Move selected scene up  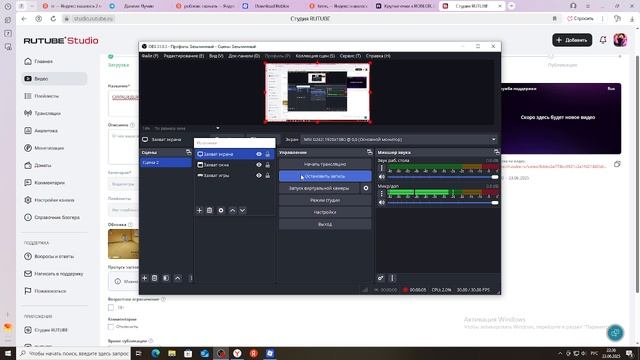(178, 278)
